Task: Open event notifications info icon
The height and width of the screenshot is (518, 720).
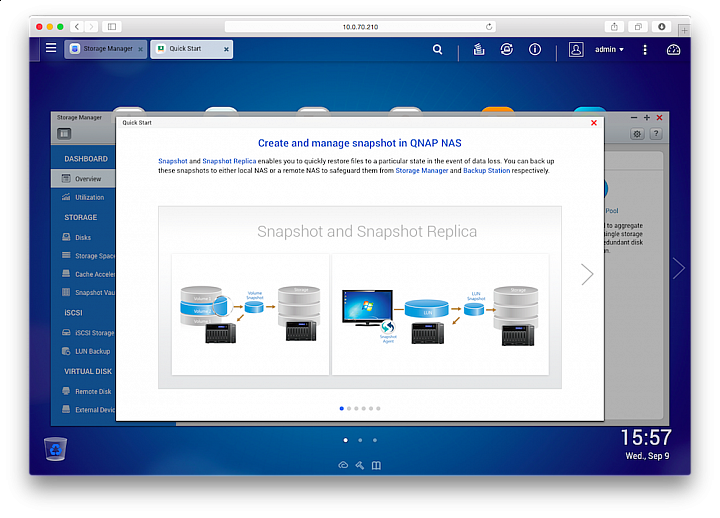Action: click(535, 49)
